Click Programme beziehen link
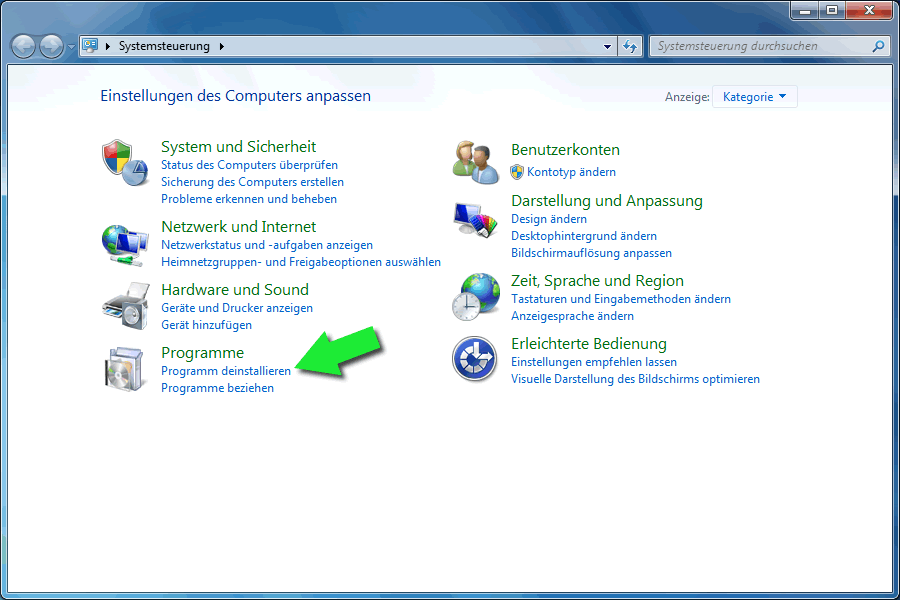 pos(217,388)
